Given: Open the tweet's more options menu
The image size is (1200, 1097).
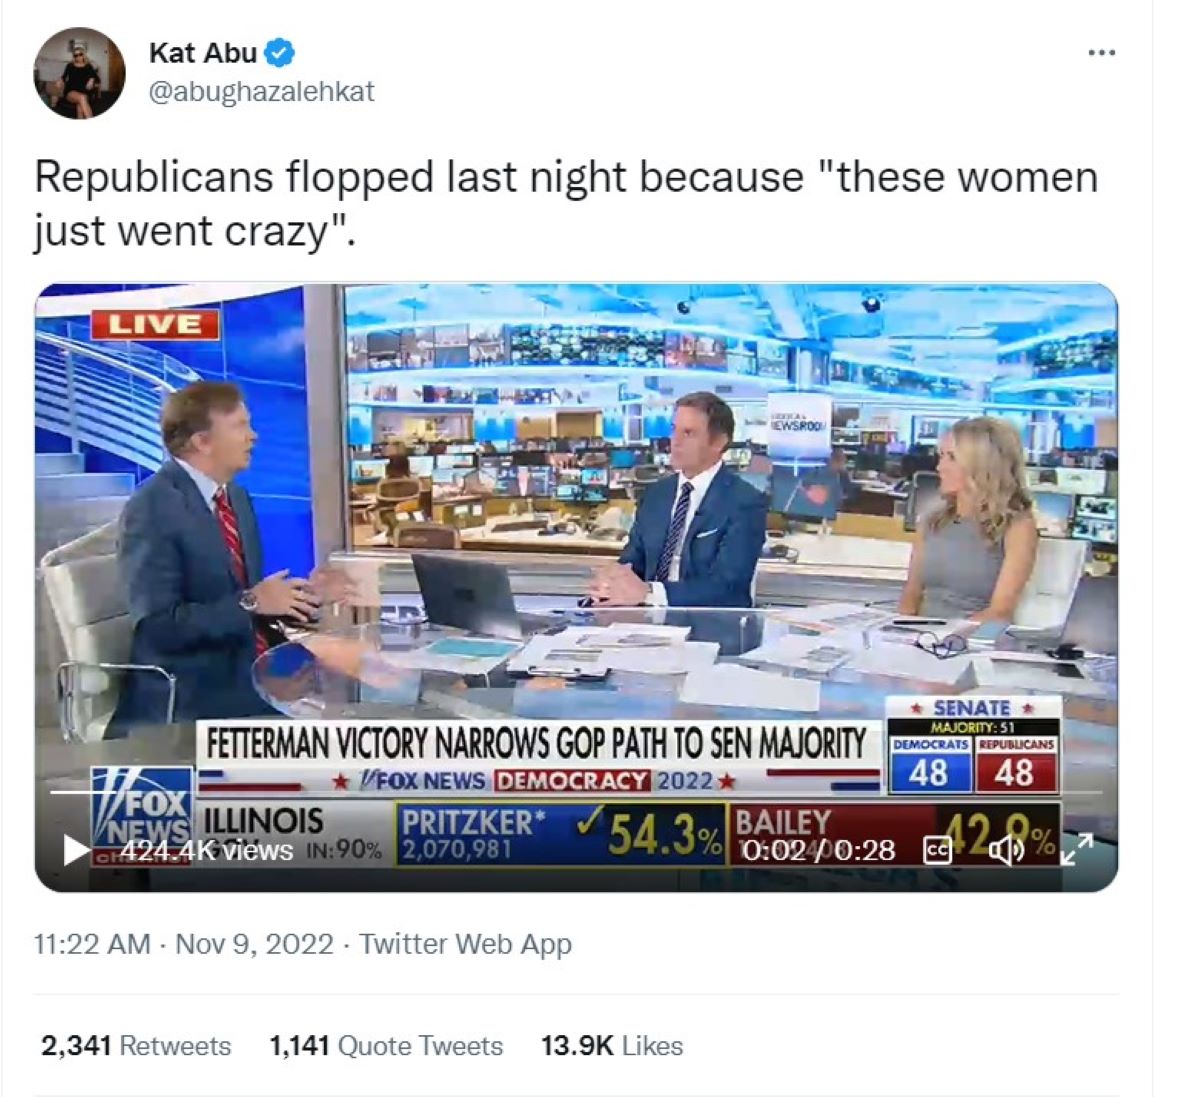Looking at the screenshot, I should pyautogui.click(x=1101, y=52).
